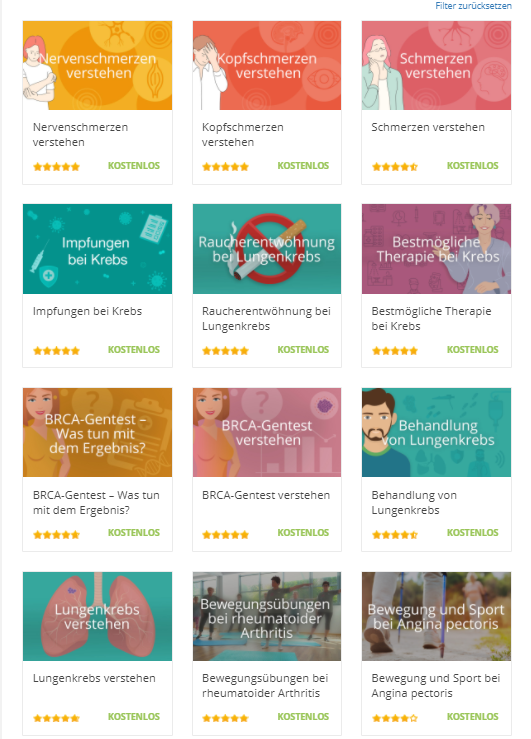Image resolution: width=531 pixels, height=739 pixels.
Task: Open the Kopfschmerzen verstehen course image
Action: 267,66
